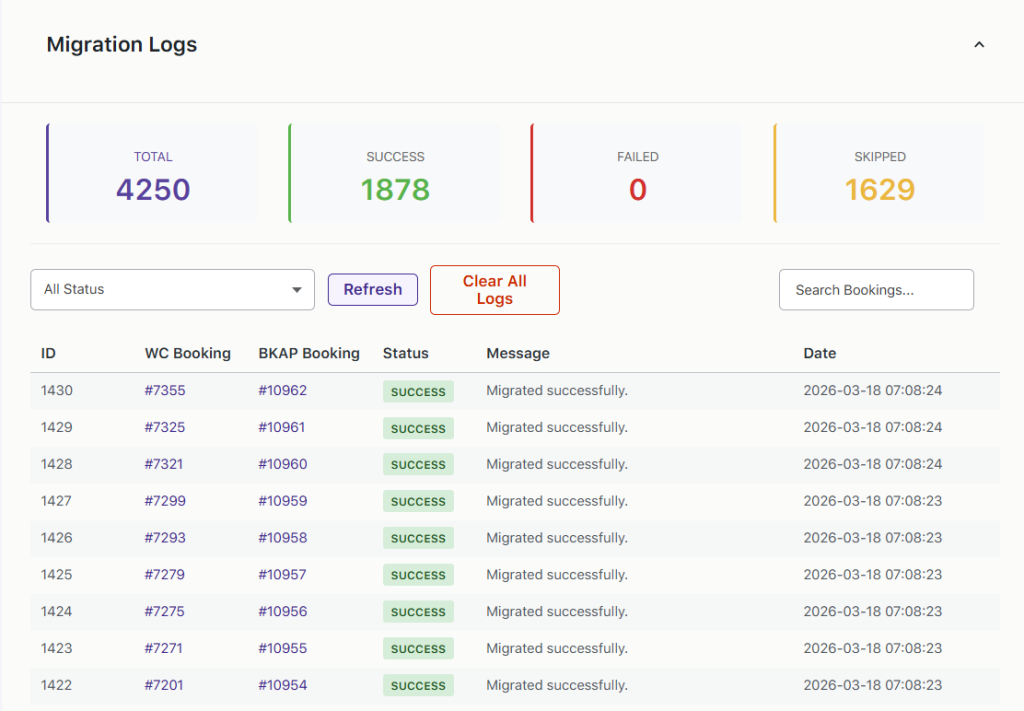
Task: Click the Total 4250 stat card
Action: coord(152,174)
